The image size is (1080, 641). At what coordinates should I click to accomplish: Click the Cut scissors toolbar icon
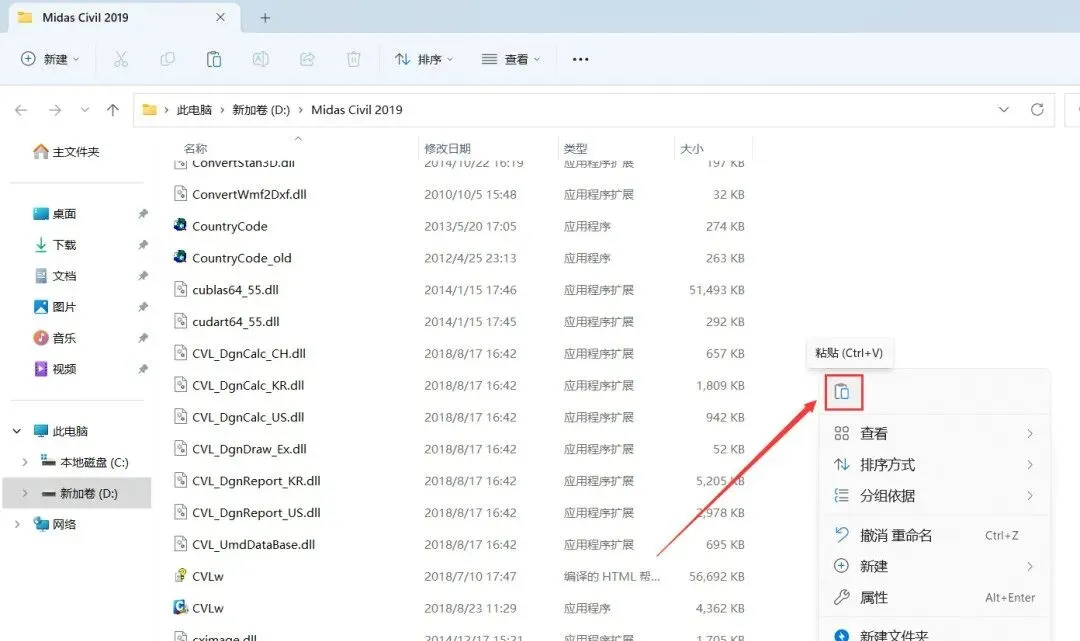click(121, 59)
